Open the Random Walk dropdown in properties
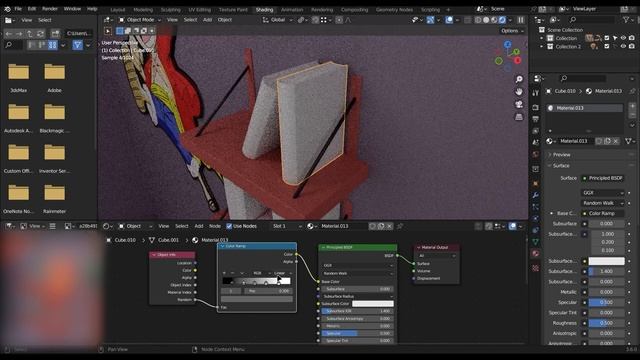Screen dimensions: 640x360 point(602,203)
